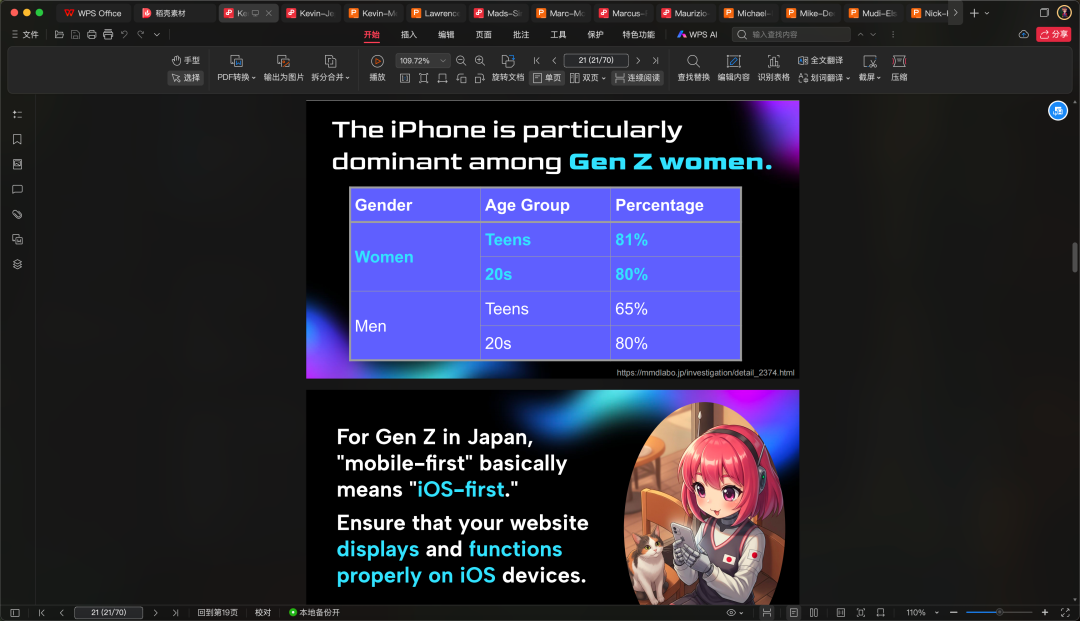Click Return to page 19 (回到第19页)
The height and width of the screenshot is (621, 1080).
coord(218,612)
